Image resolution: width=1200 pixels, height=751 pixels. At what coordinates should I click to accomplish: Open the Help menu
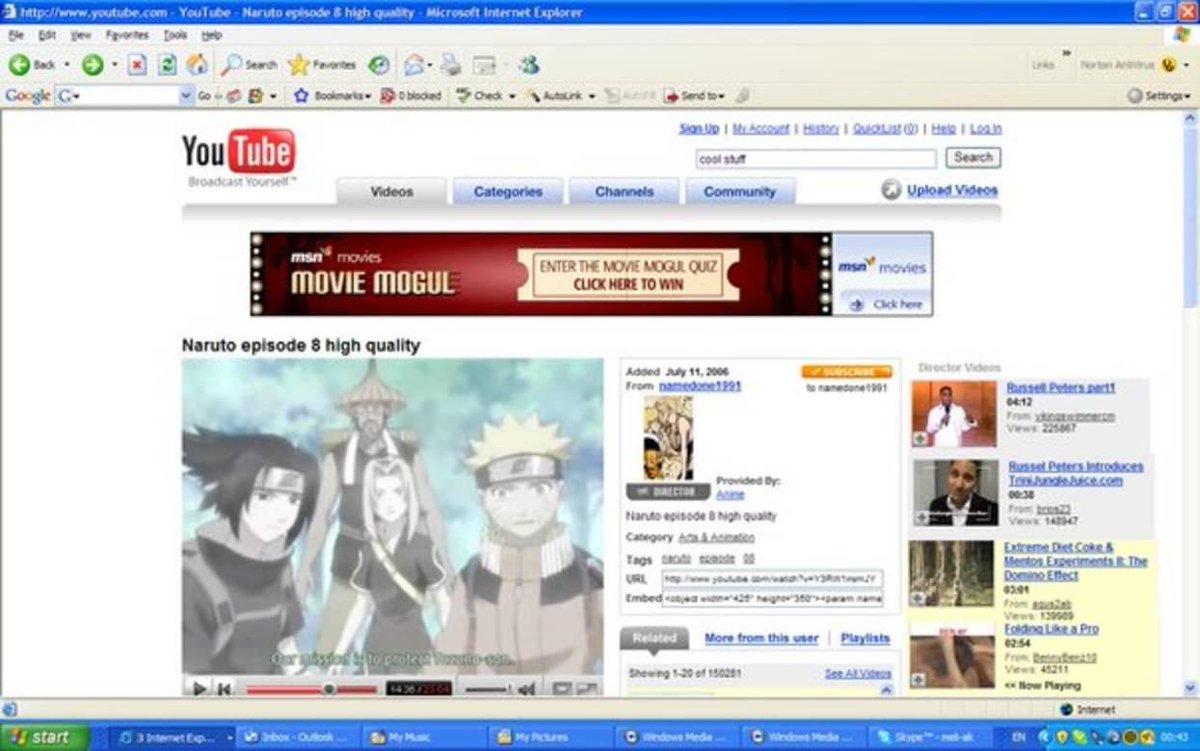(x=211, y=35)
